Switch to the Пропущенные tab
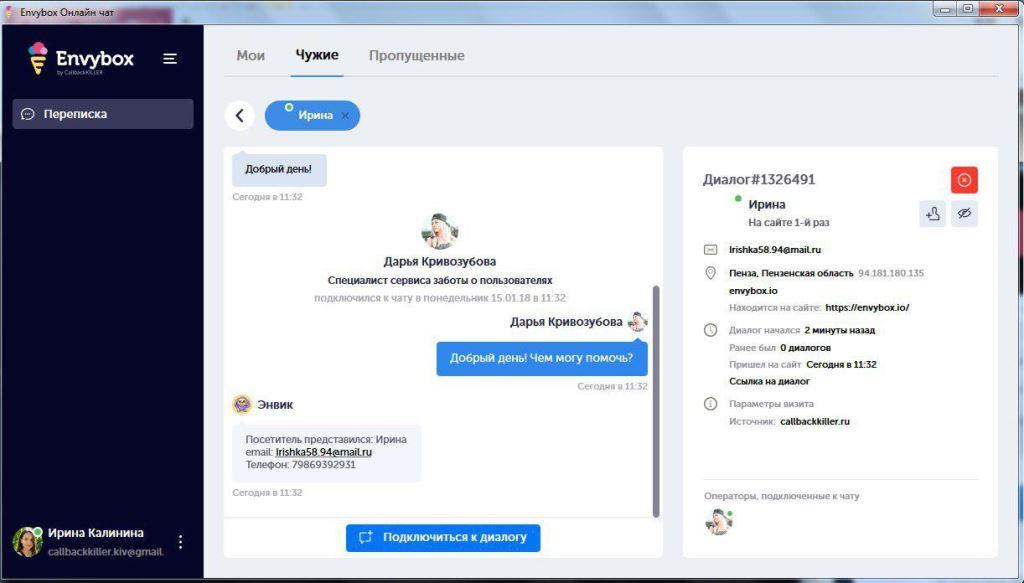Viewport: 1024px width, 583px height. [417, 55]
